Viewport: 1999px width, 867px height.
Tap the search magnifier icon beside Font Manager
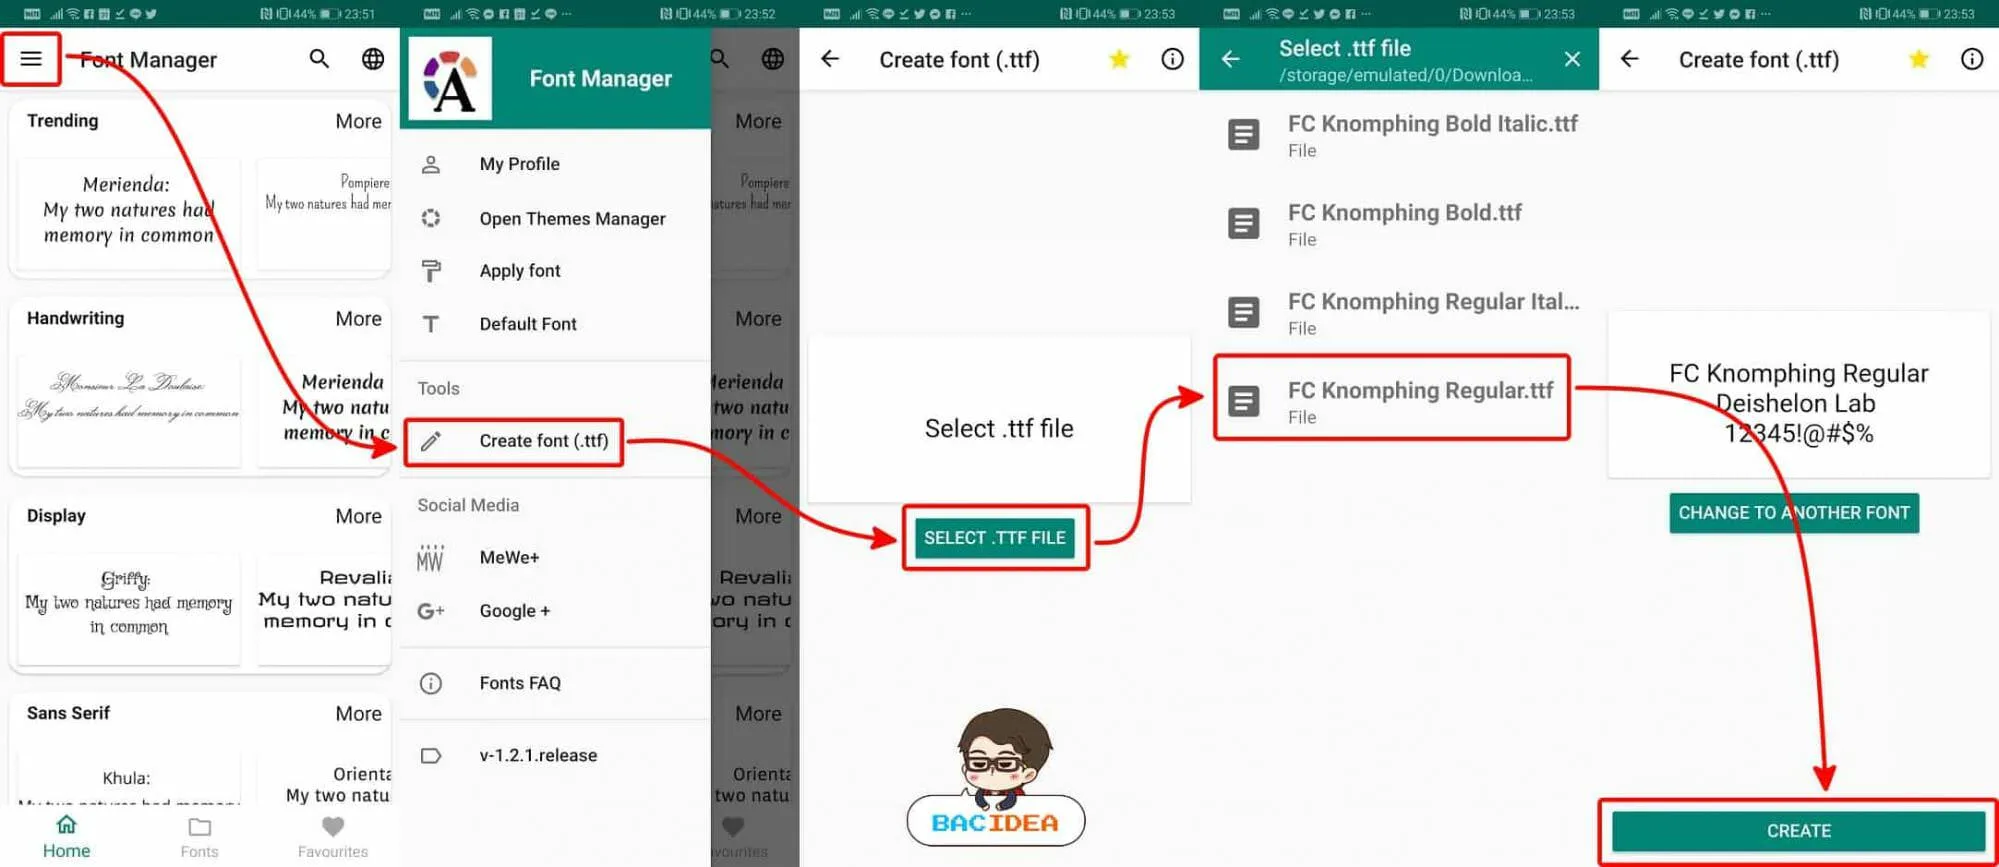[319, 59]
